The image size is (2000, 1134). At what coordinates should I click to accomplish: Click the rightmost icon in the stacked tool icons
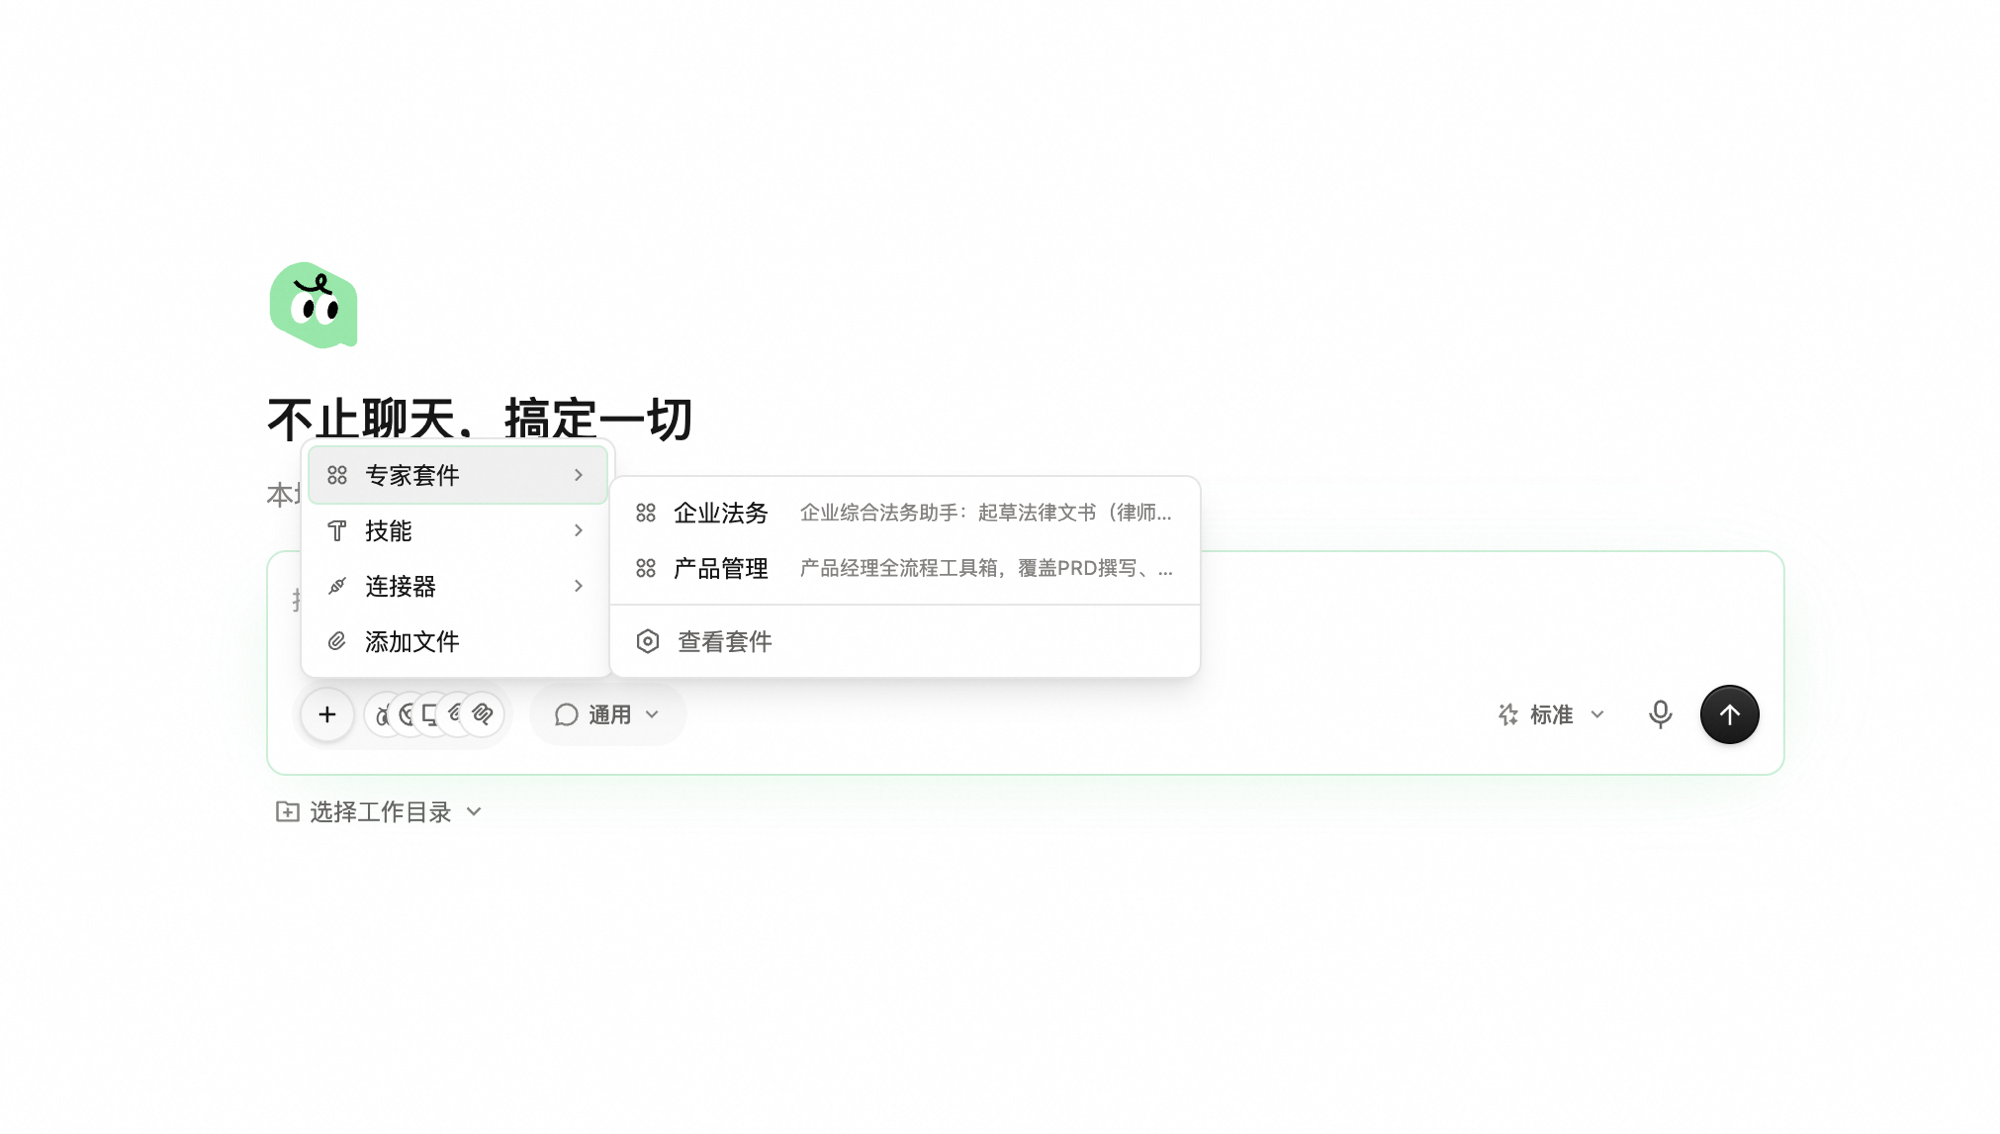[x=484, y=714]
